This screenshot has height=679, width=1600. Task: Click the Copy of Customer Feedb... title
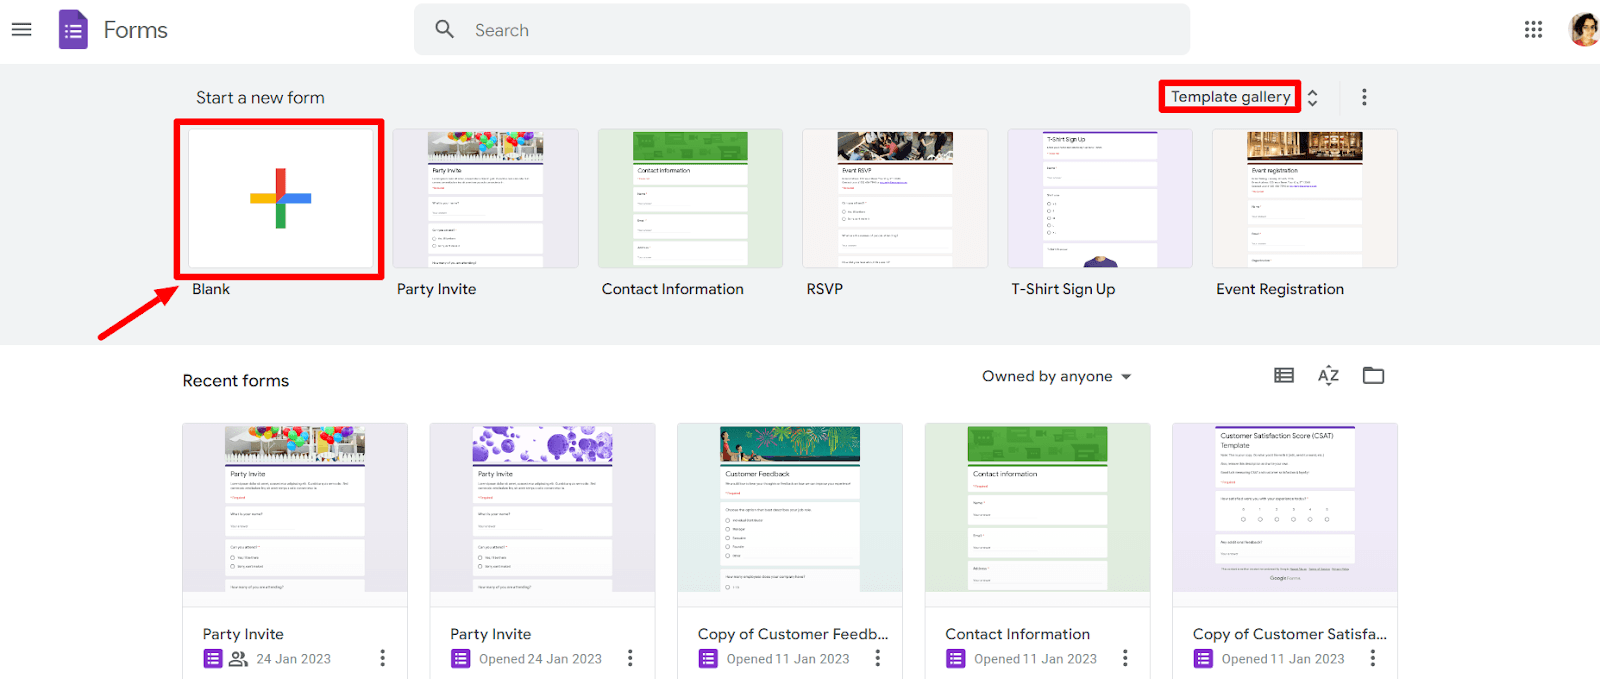793,634
